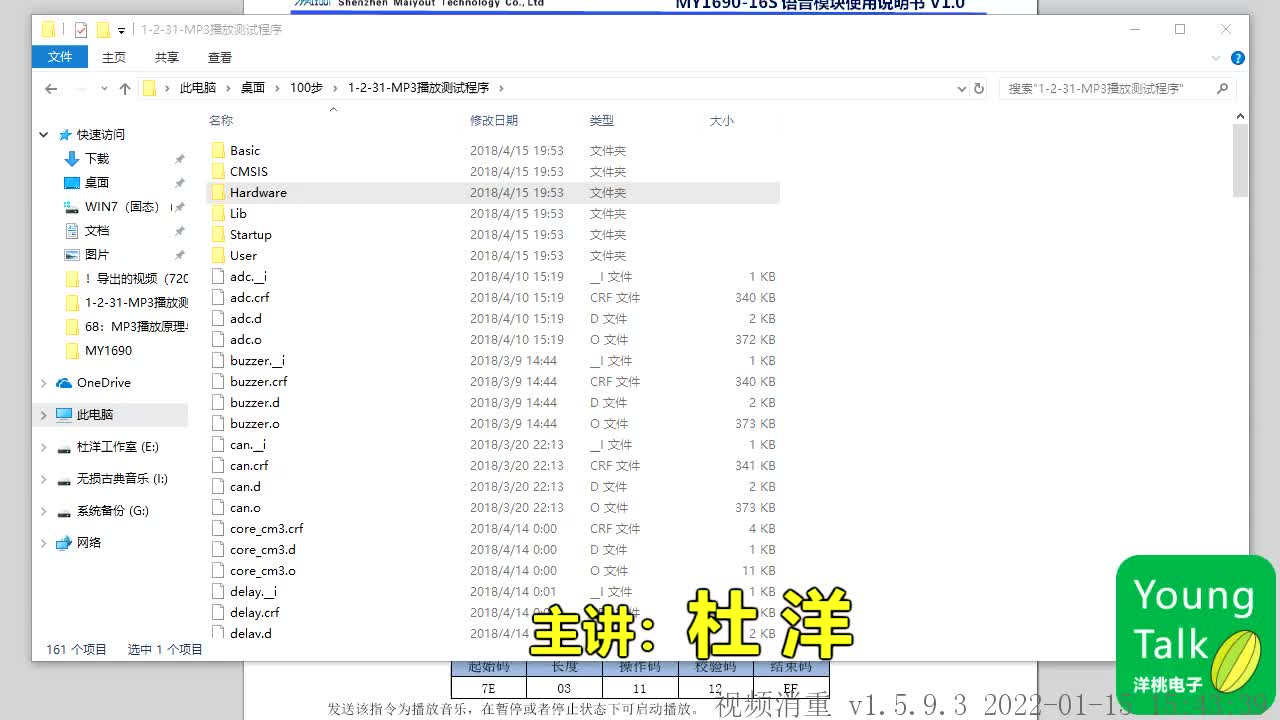Expand the 网络 tree node
Viewport: 1280px width, 720px height.
44,543
